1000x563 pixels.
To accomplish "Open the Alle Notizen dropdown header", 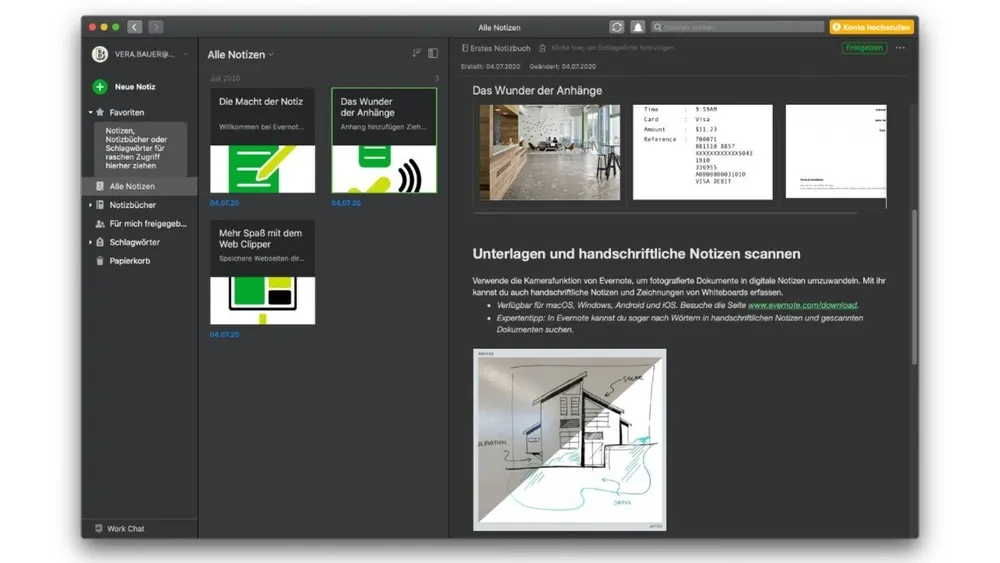I will tap(240, 55).
